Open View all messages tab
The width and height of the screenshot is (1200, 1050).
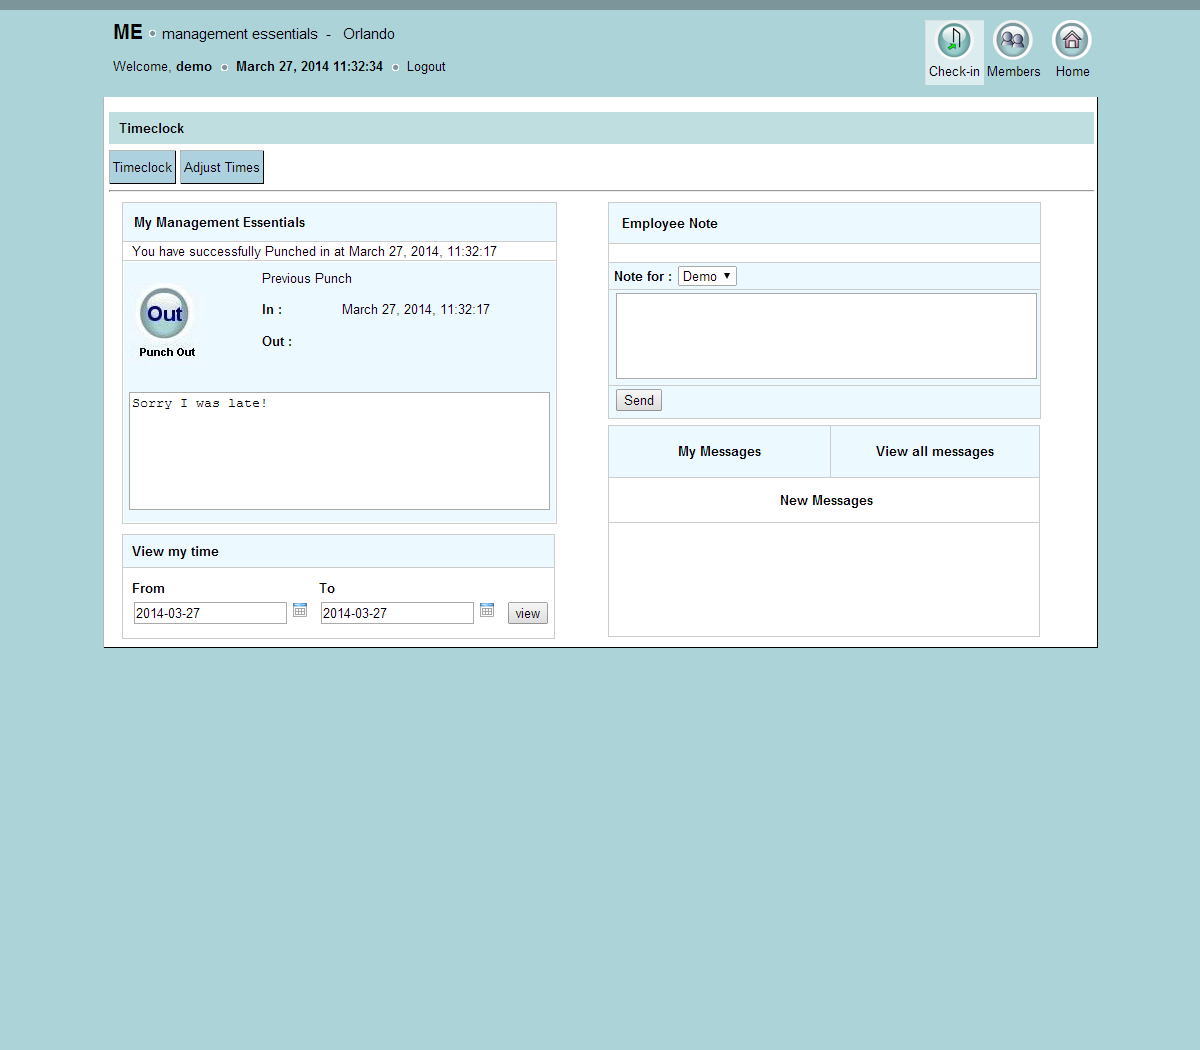coord(935,452)
